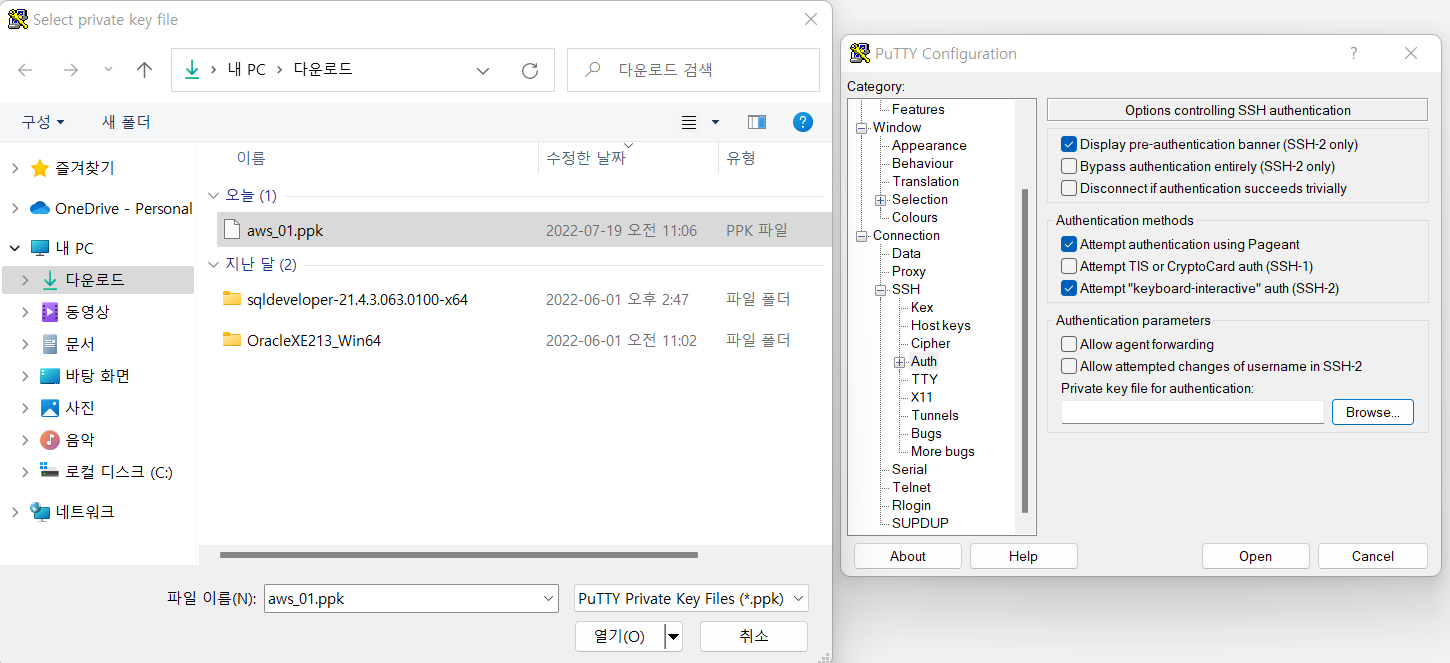Enable Bypass authentication entirely checkbox
The height and width of the screenshot is (663, 1450).
pyautogui.click(x=1069, y=166)
